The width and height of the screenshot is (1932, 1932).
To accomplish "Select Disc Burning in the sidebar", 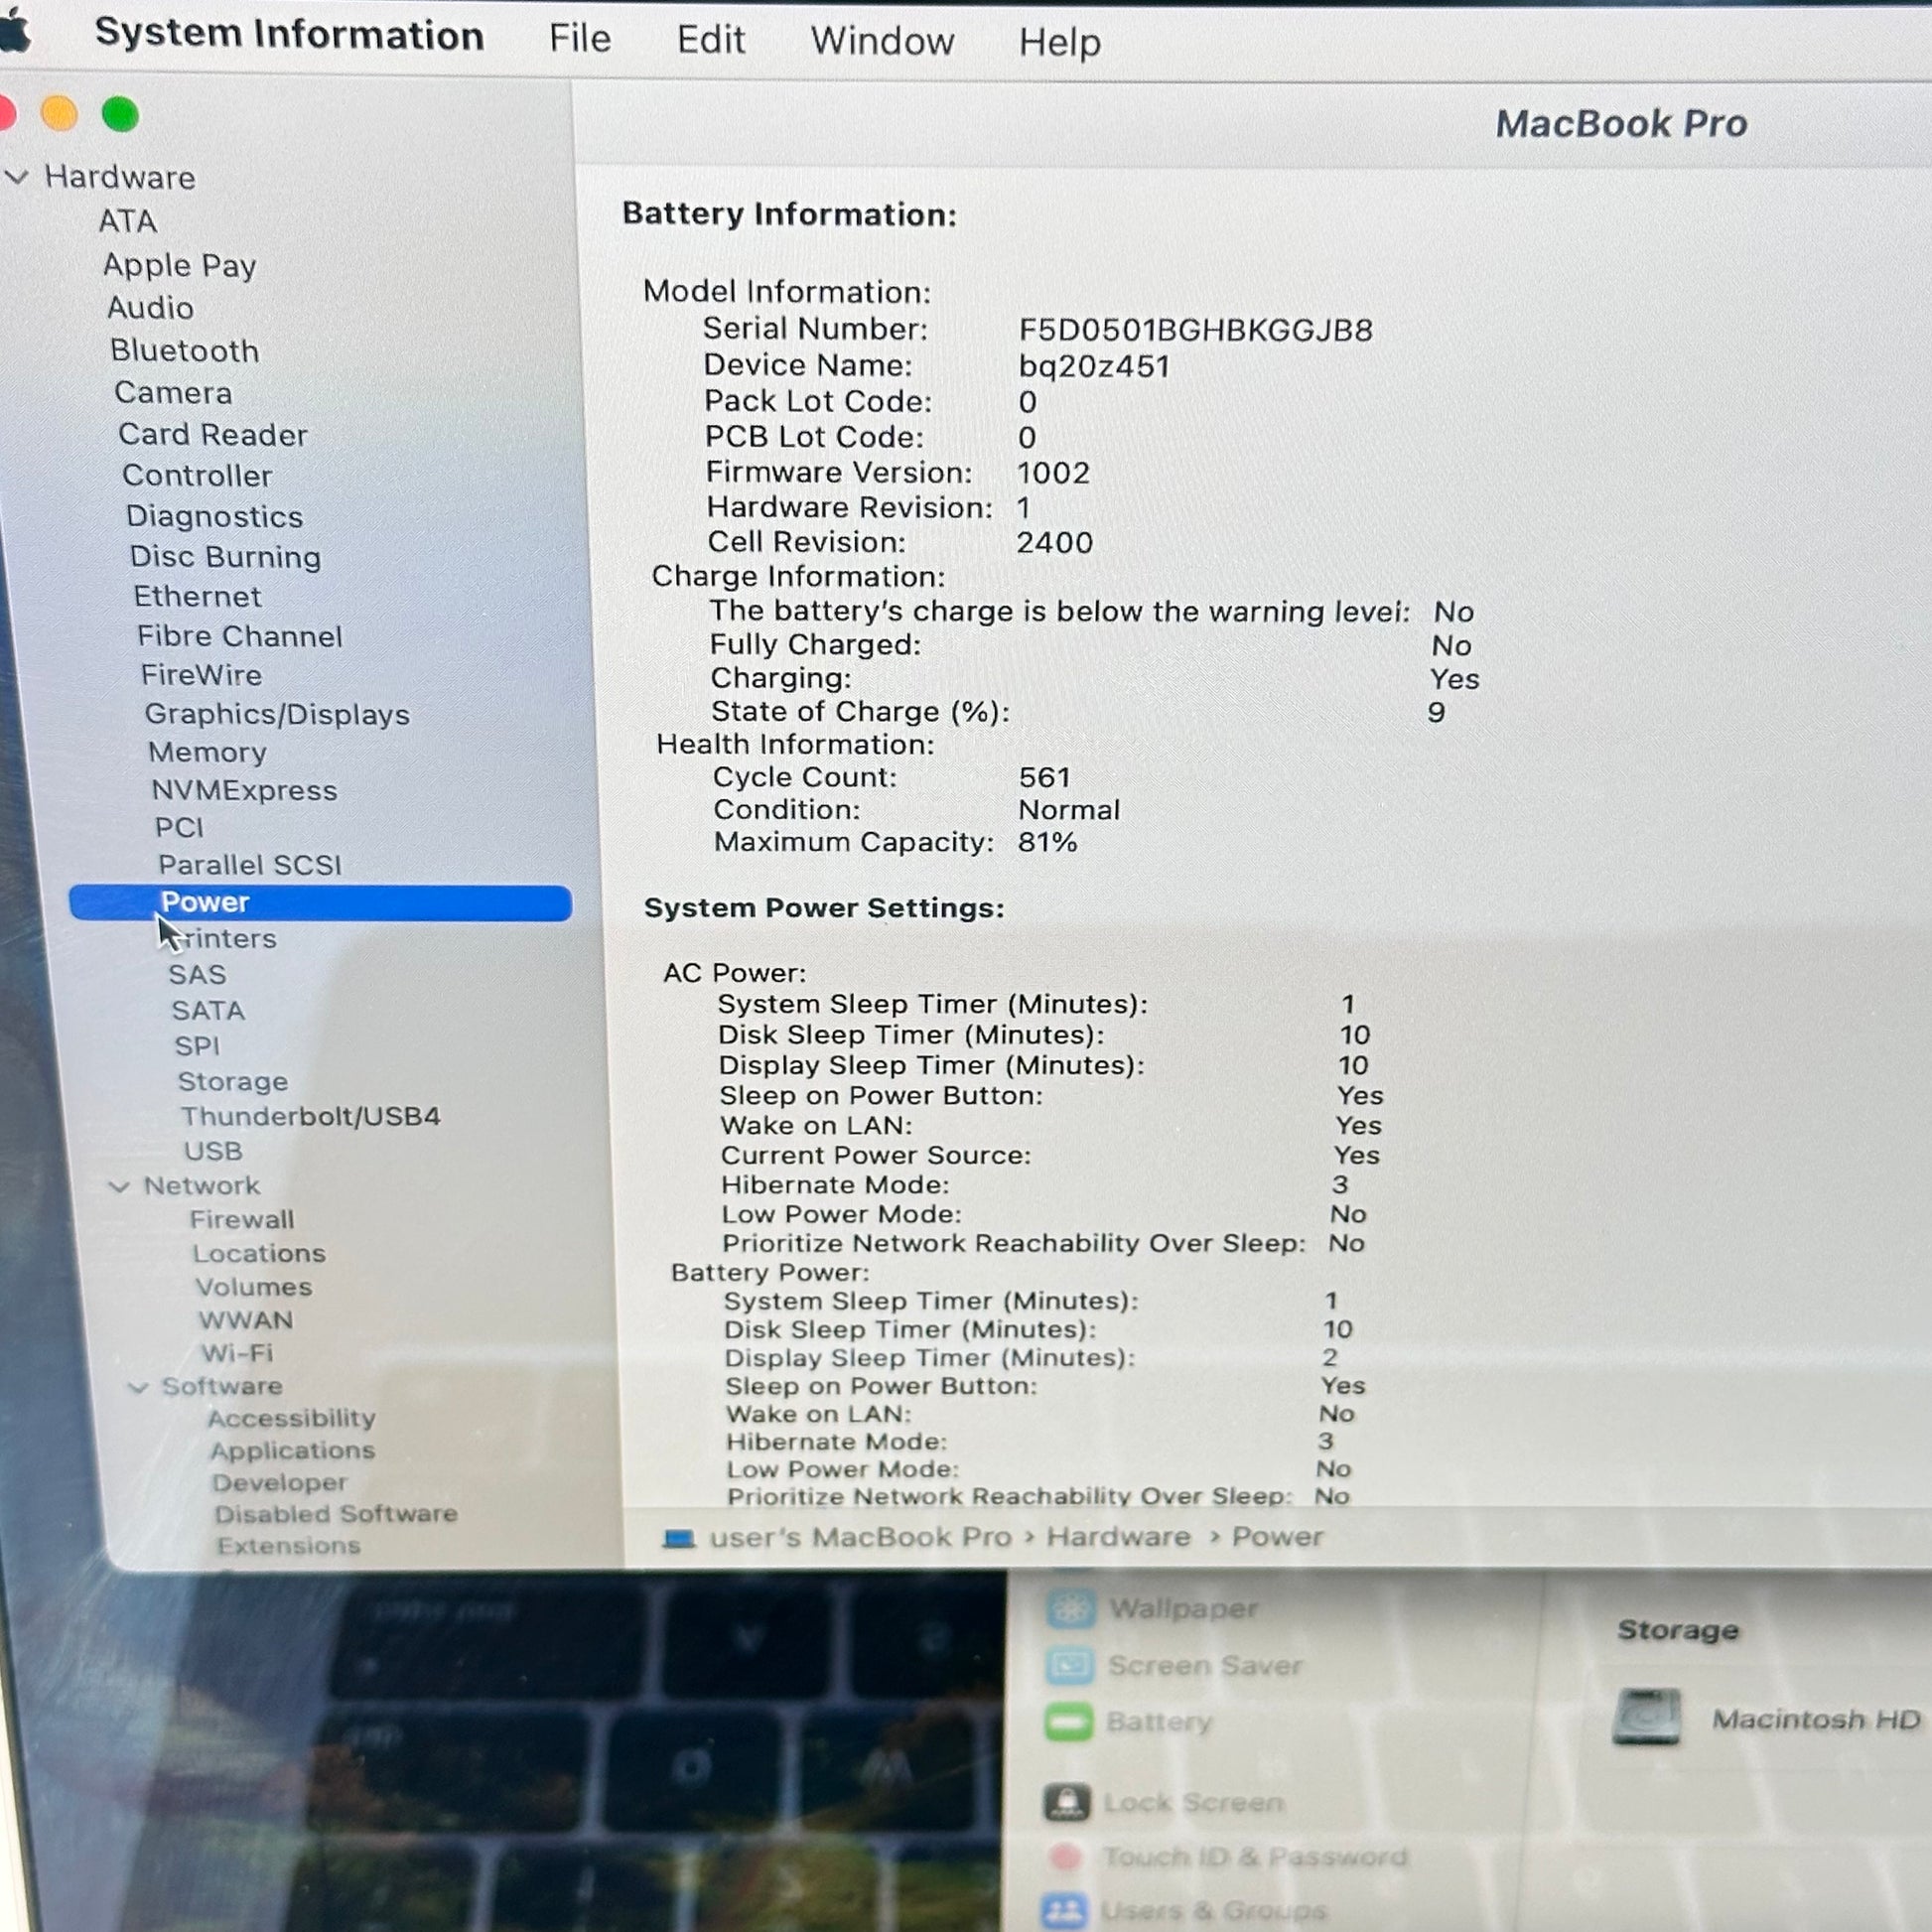I will point(225,557).
